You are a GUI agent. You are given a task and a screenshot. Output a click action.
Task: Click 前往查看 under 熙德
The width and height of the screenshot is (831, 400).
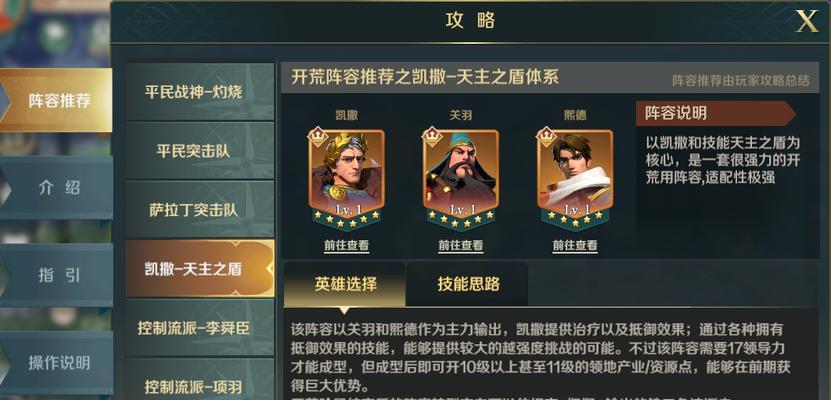tap(575, 246)
